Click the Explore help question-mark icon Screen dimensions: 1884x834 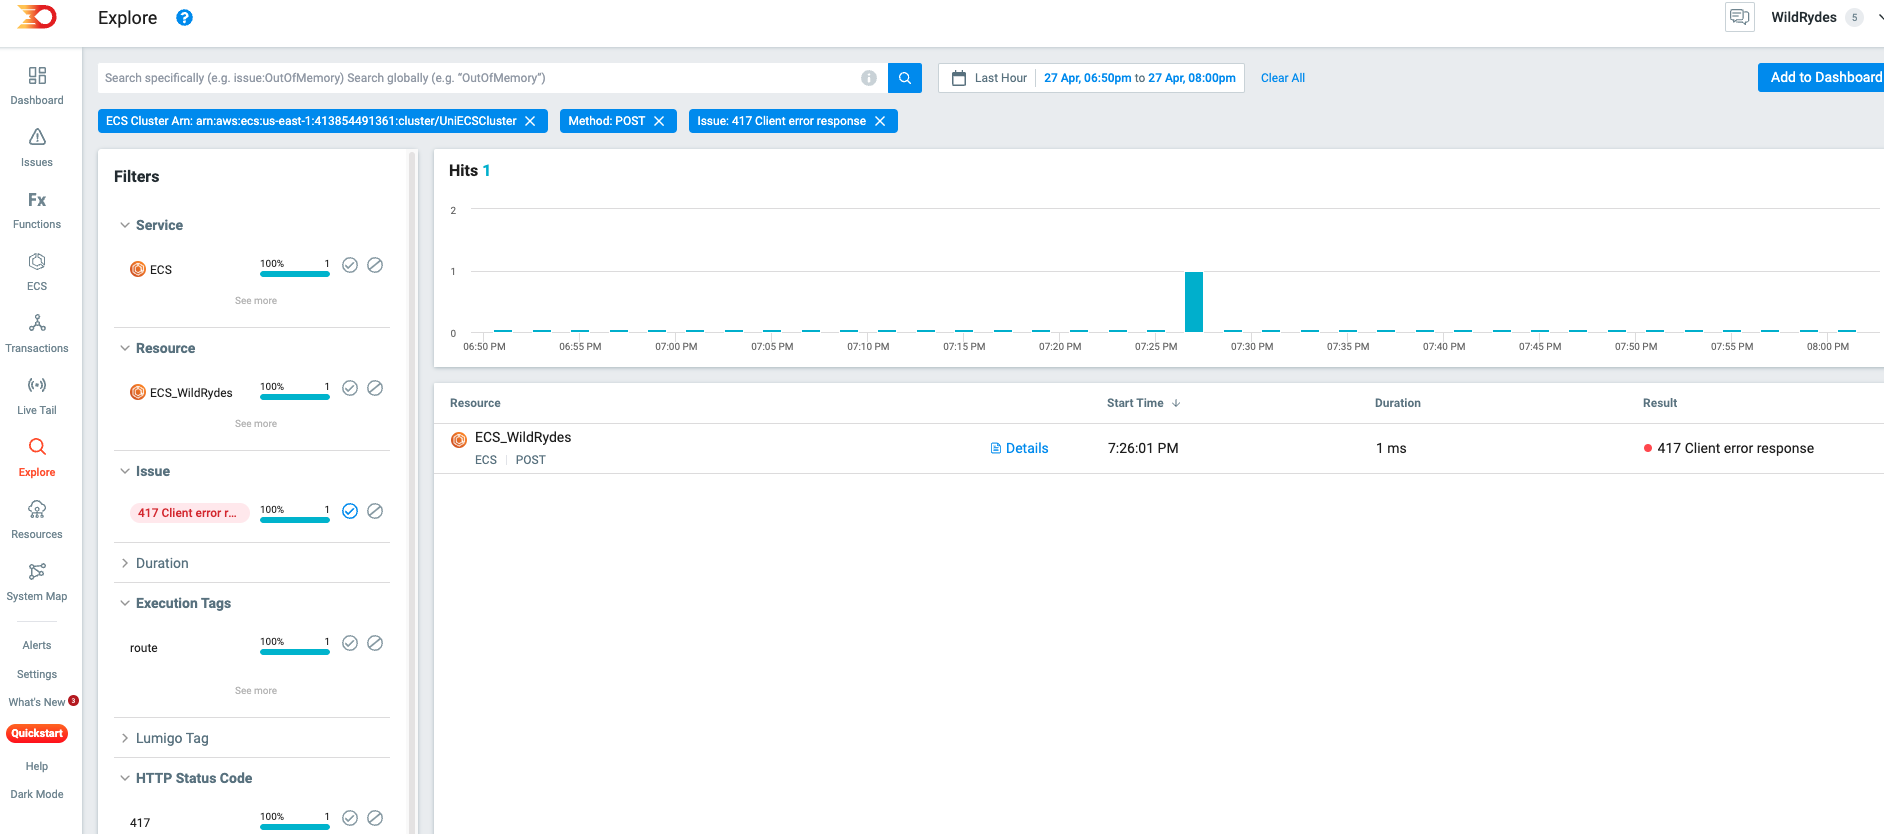[184, 17]
